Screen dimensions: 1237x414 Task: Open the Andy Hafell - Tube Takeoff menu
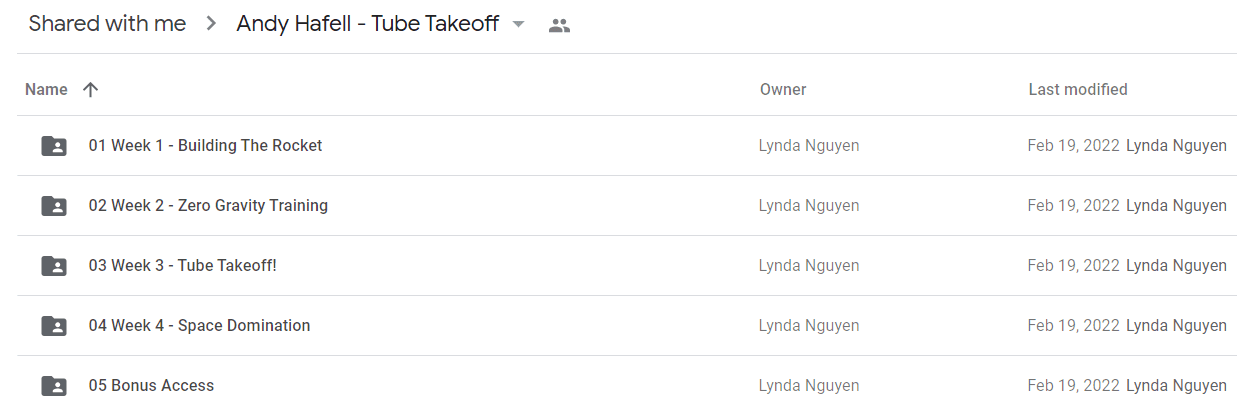(x=367, y=24)
